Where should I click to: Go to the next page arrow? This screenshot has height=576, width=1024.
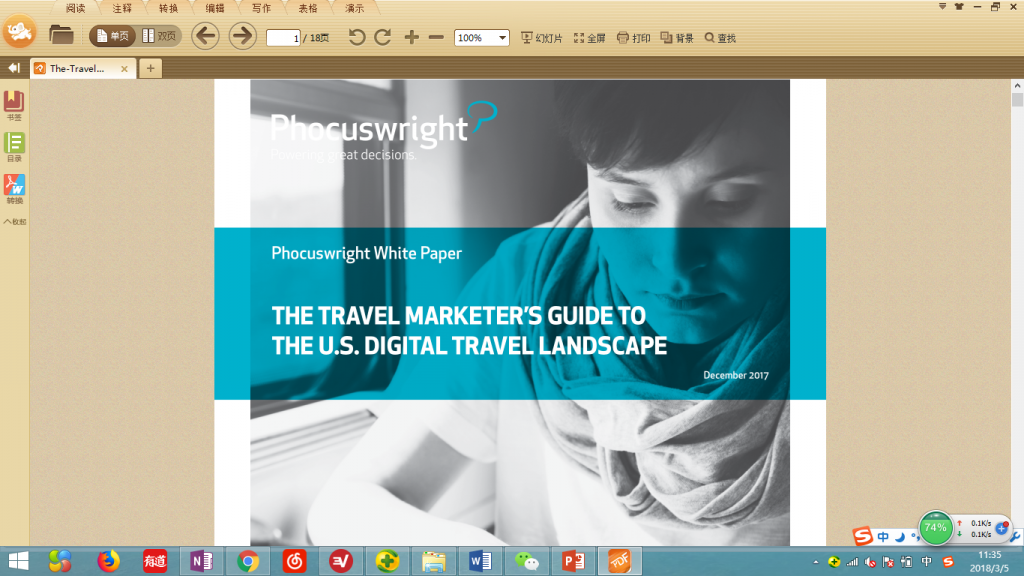pyautogui.click(x=242, y=37)
